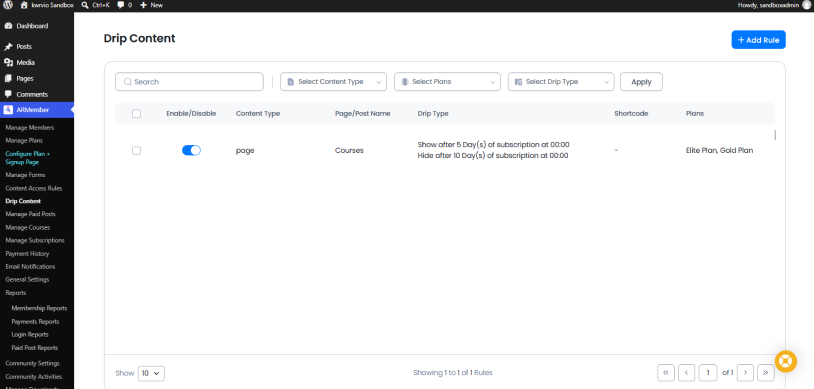
Task: Open Manage Plans menu item
Action: click(24, 141)
